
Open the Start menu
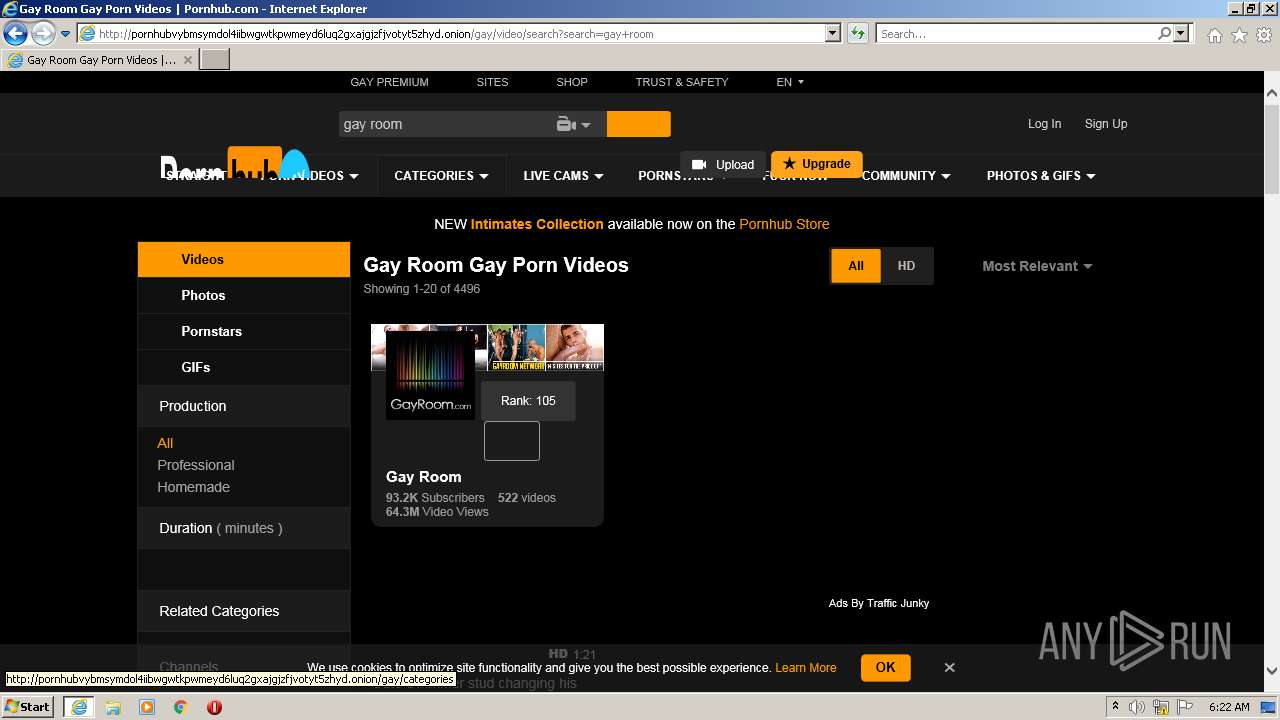tap(27, 706)
